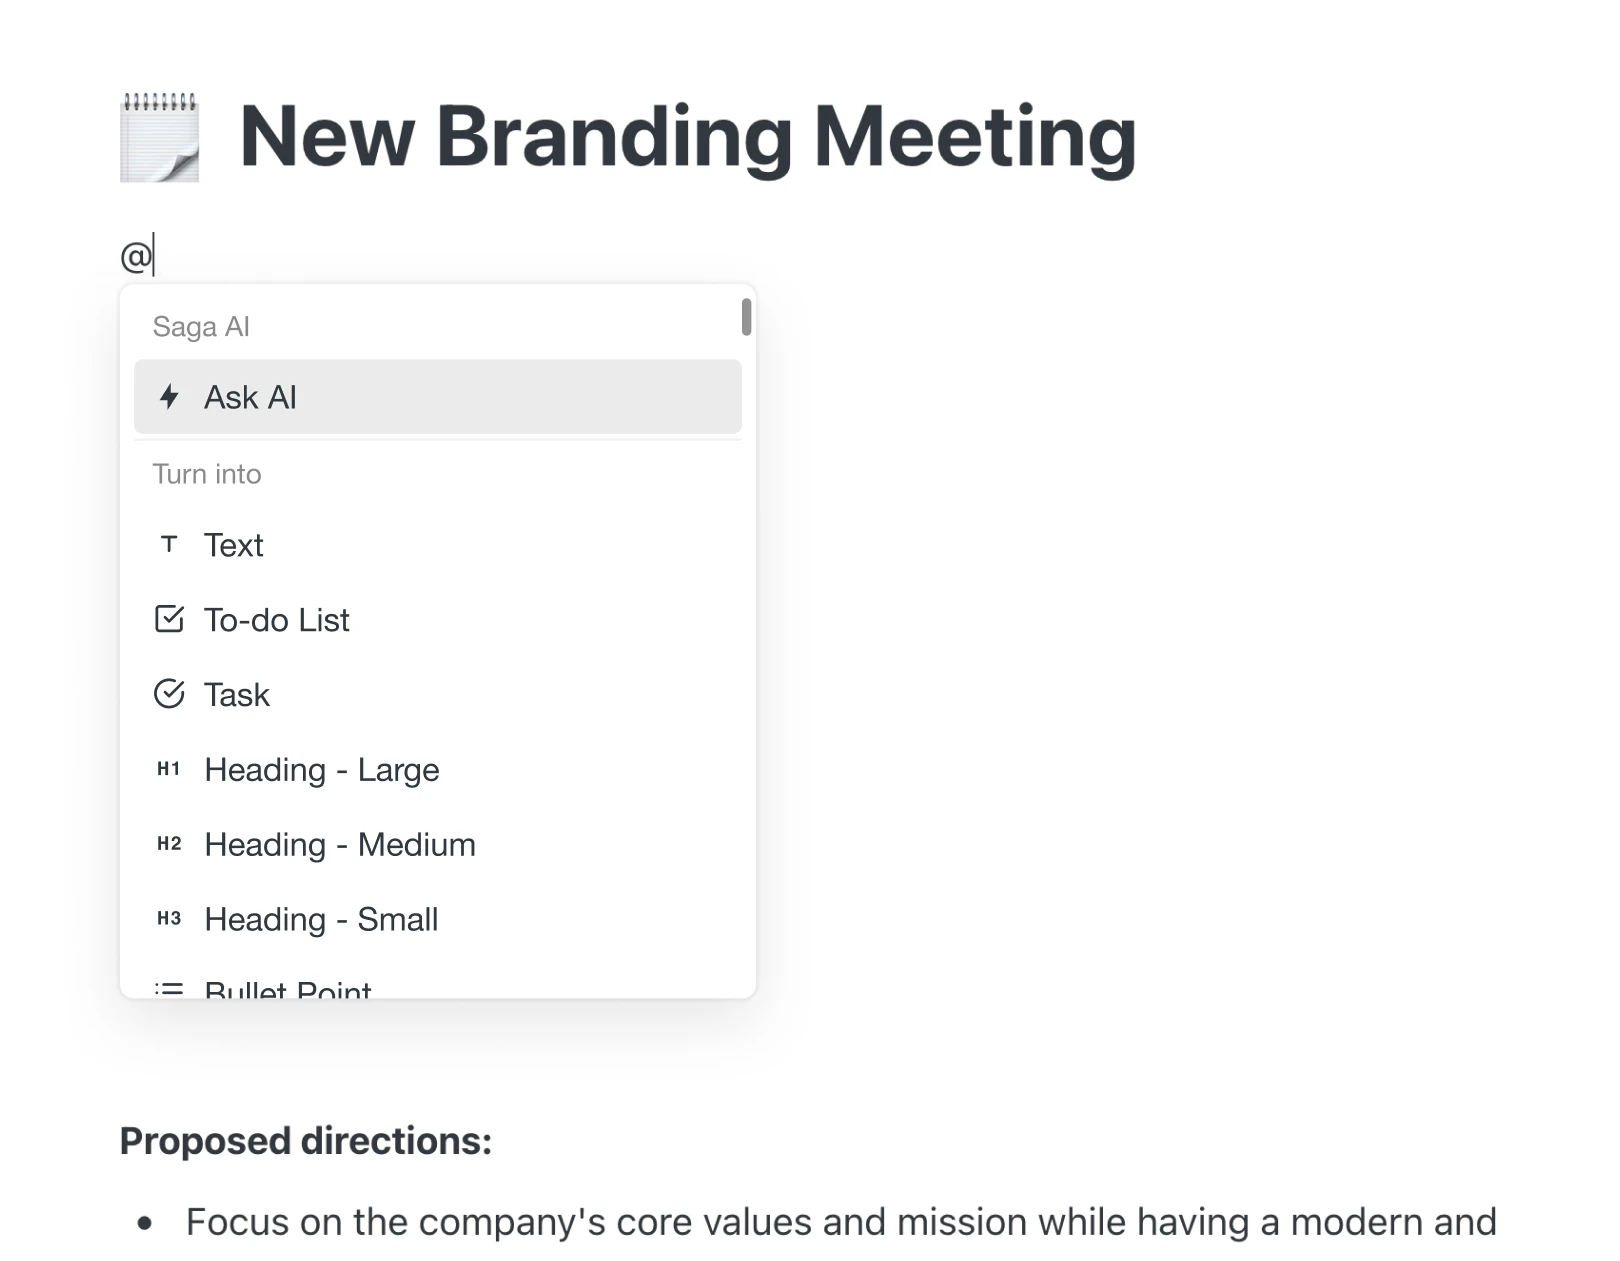
Task: Click the bullet text about core values
Action: 840,1222
